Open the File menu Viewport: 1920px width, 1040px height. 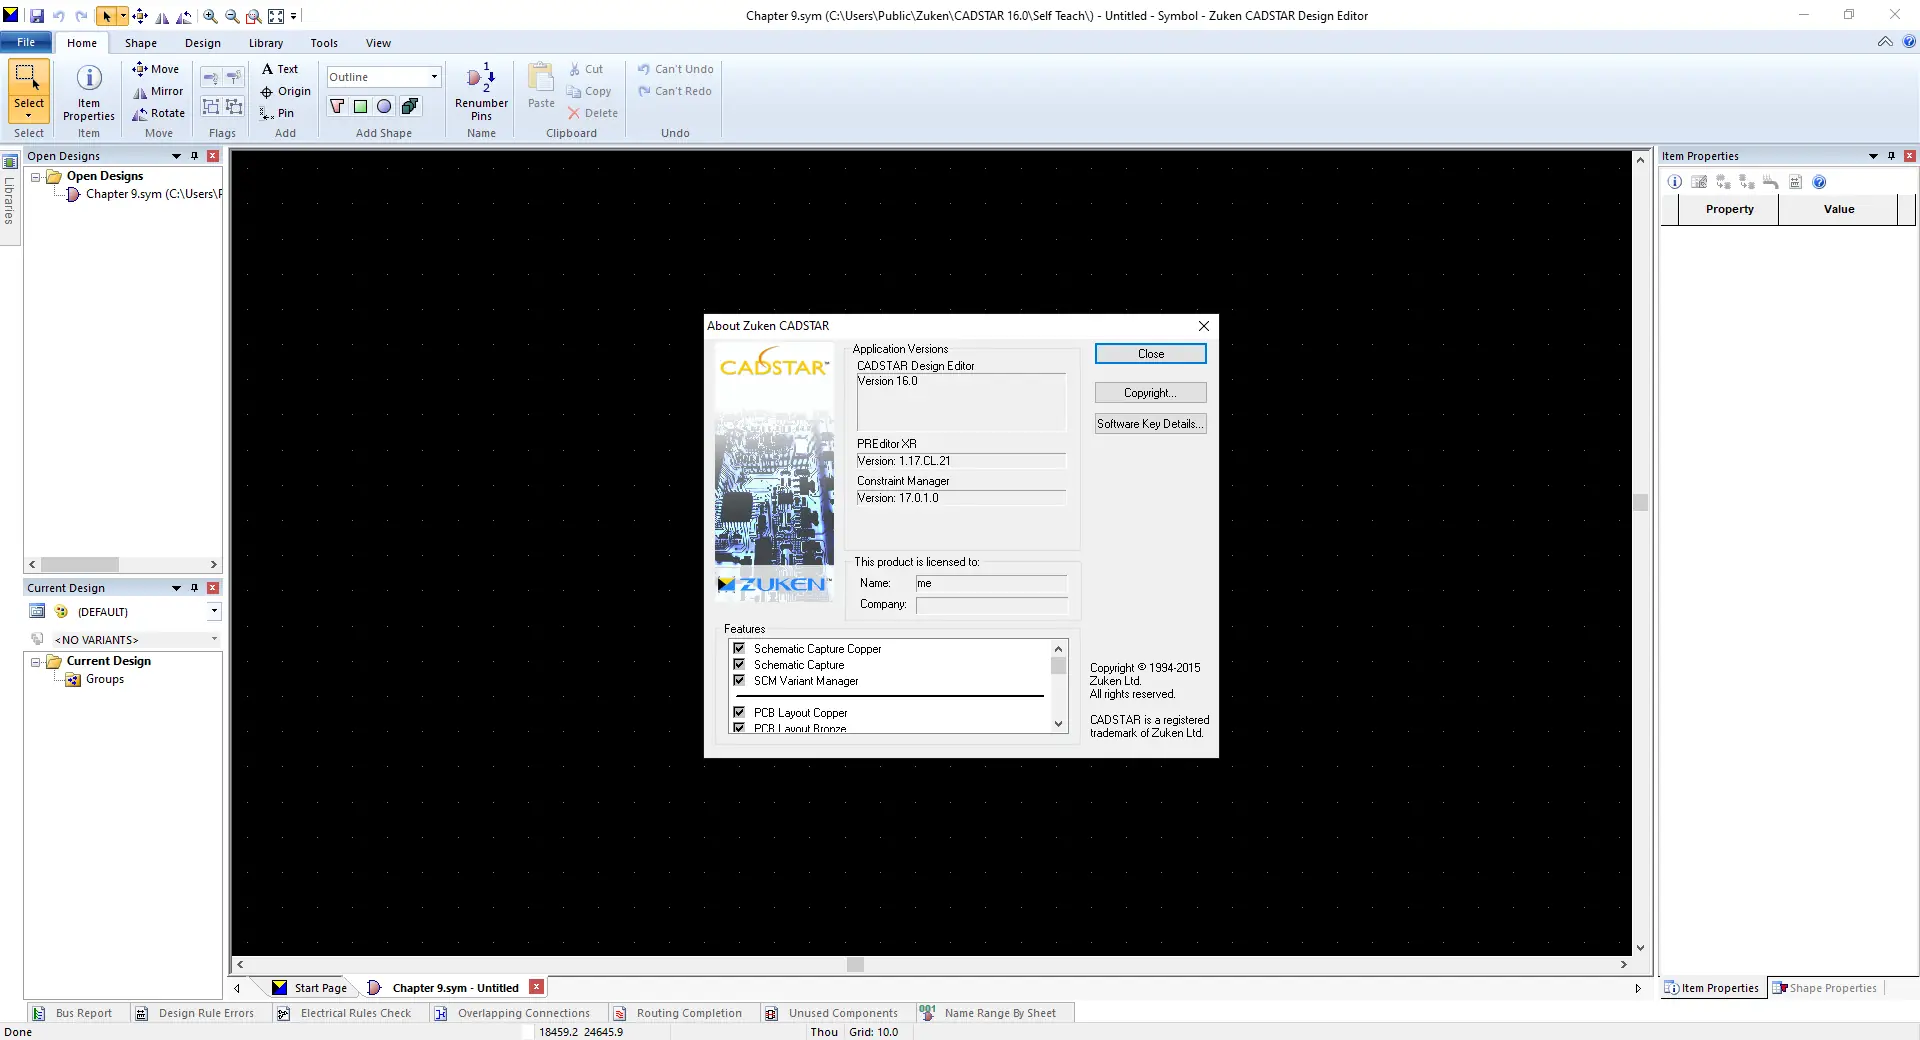pyautogui.click(x=26, y=43)
